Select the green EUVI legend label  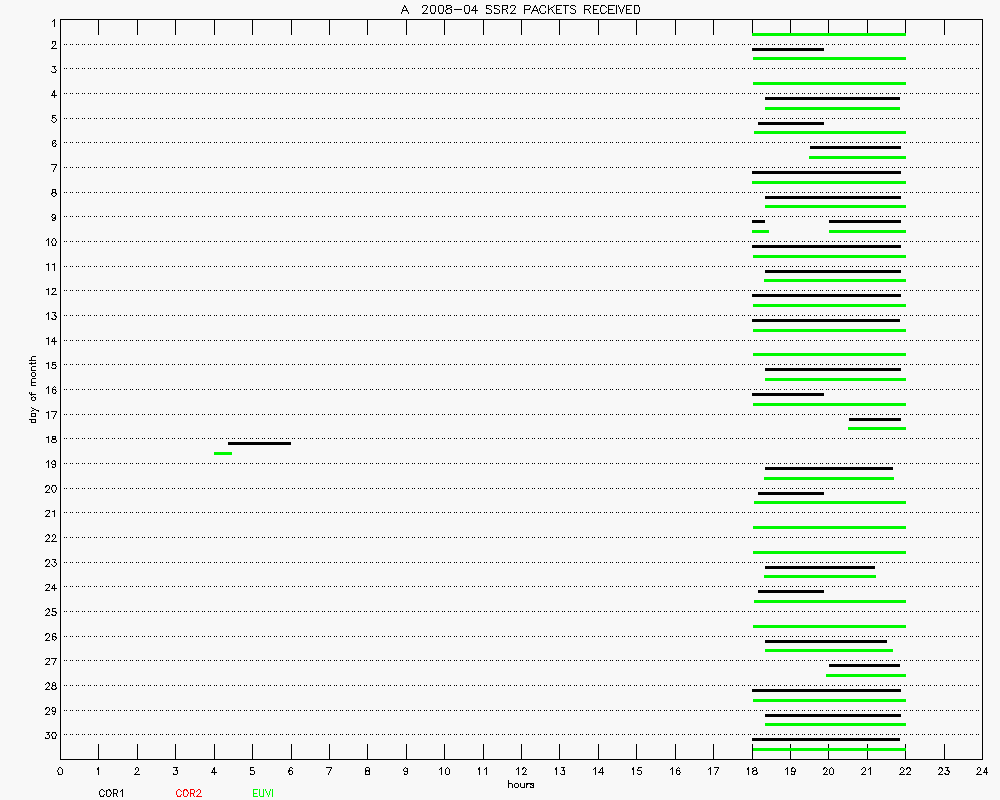pyautogui.click(x=263, y=793)
